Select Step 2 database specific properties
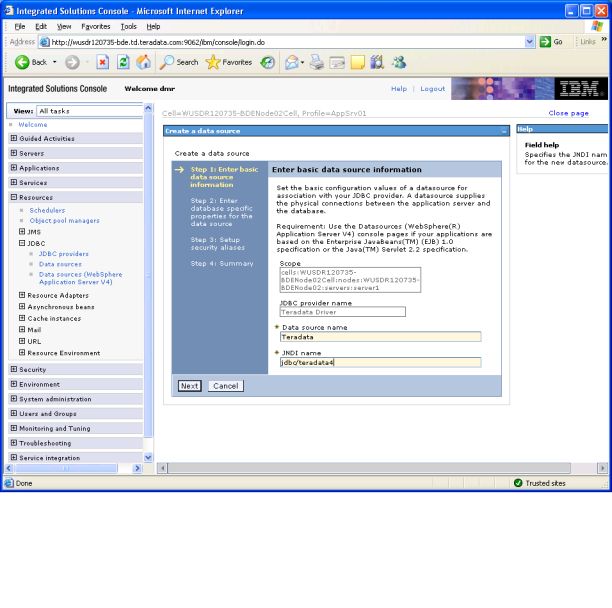The height and width of the screenshot is (608, 612). [x=221, y=212]
